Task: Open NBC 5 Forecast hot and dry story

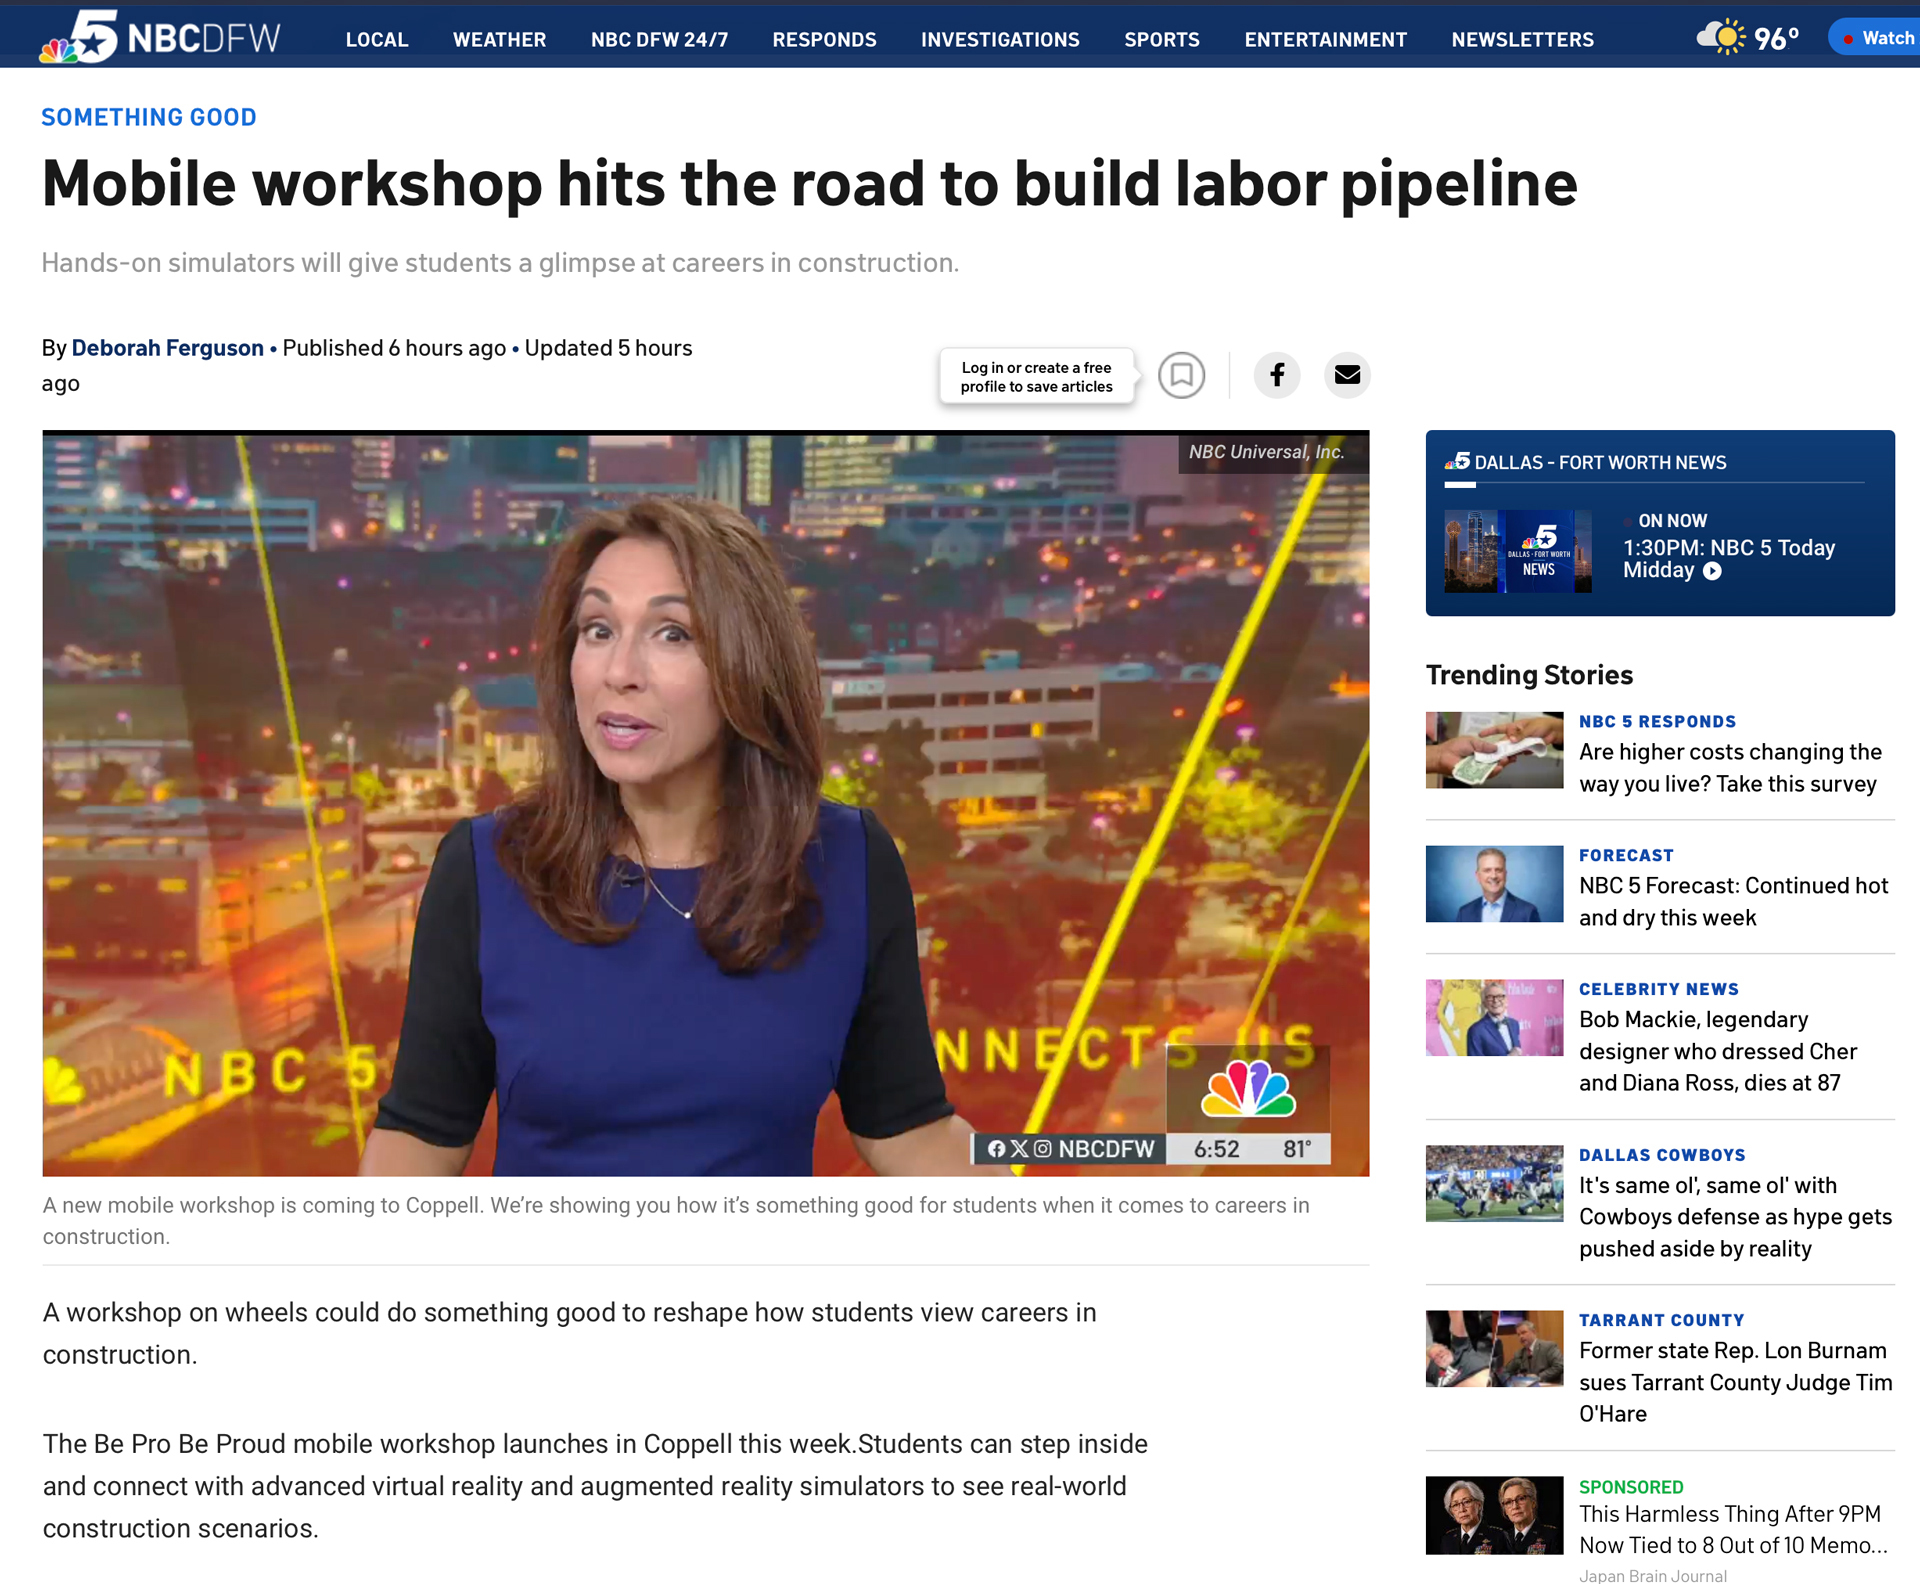Action: (x=1733, y=902)
